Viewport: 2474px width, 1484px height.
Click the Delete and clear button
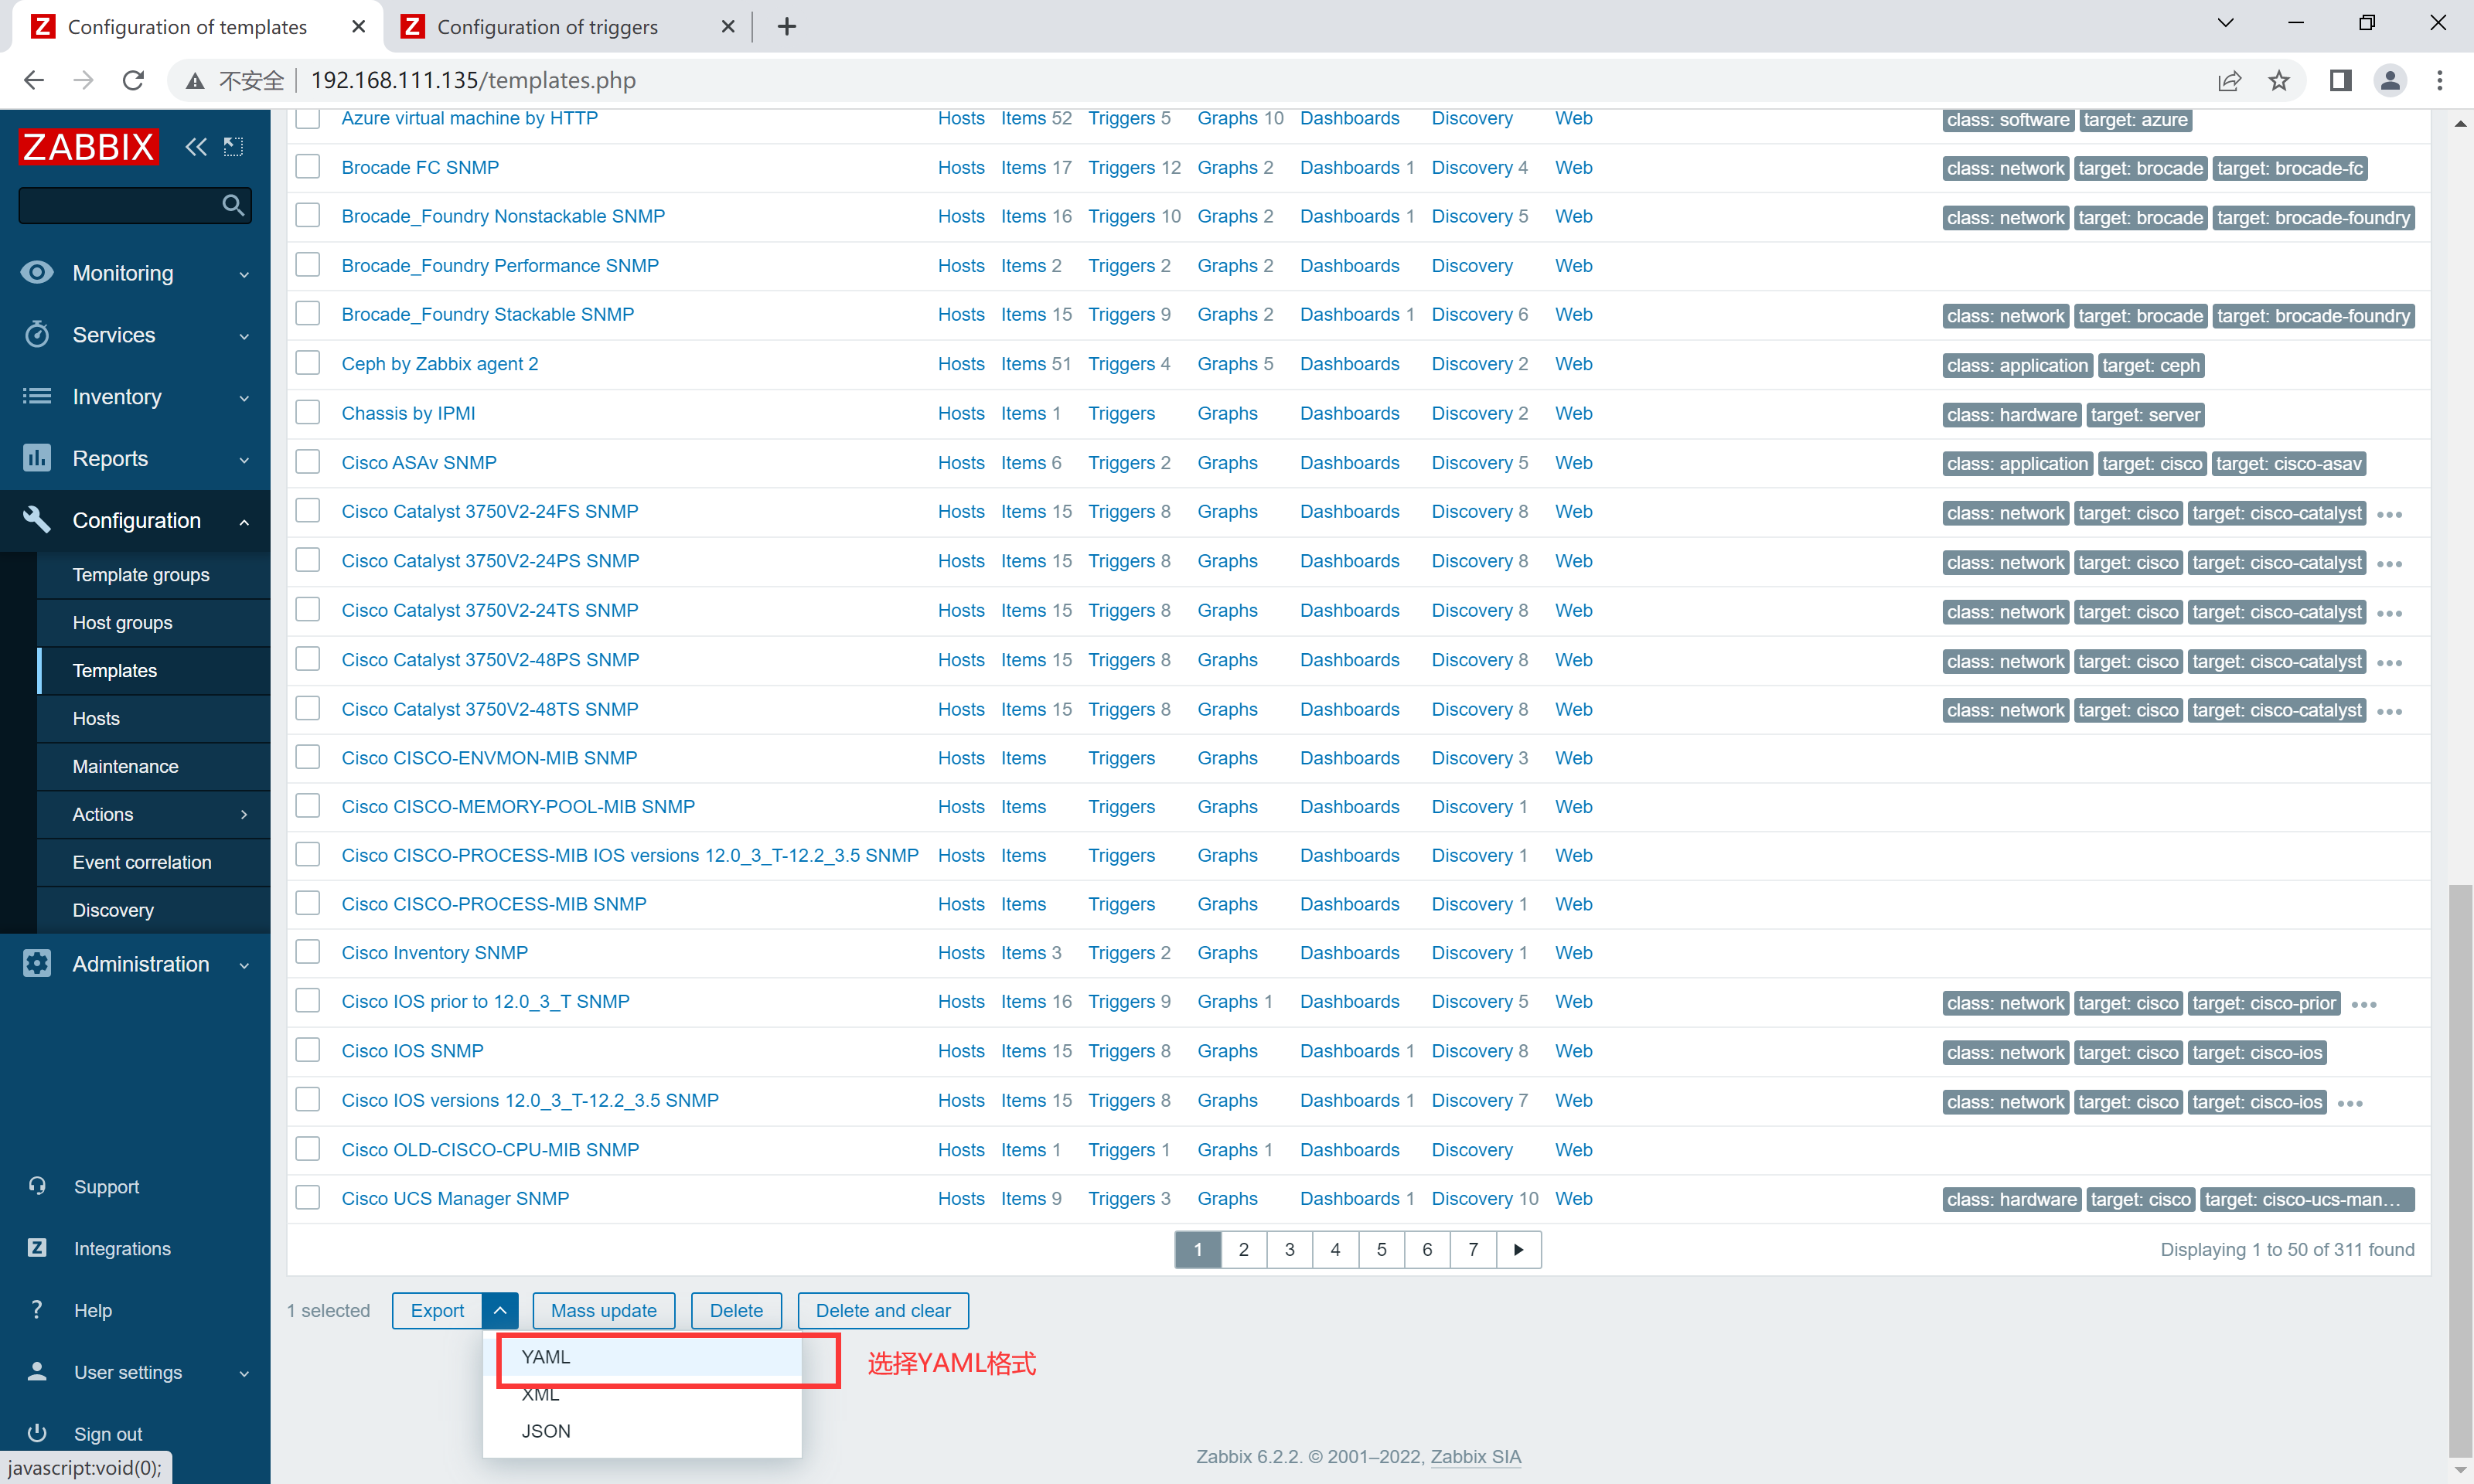pyautogui.click(x=883, y=1310)
